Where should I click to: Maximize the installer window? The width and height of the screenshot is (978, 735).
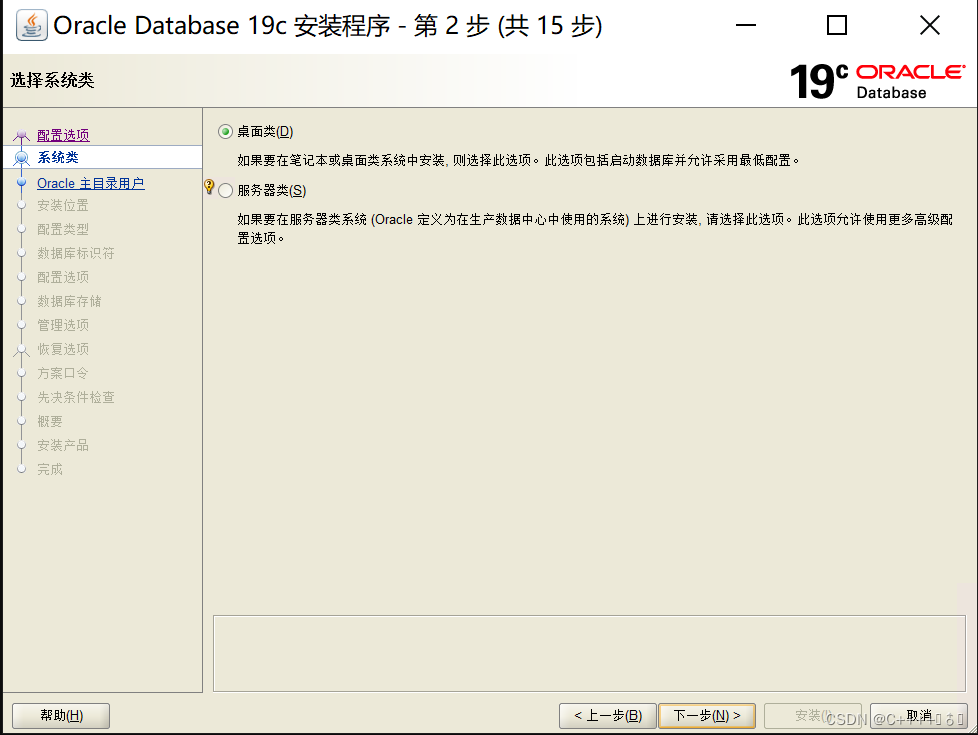(836, 26)
